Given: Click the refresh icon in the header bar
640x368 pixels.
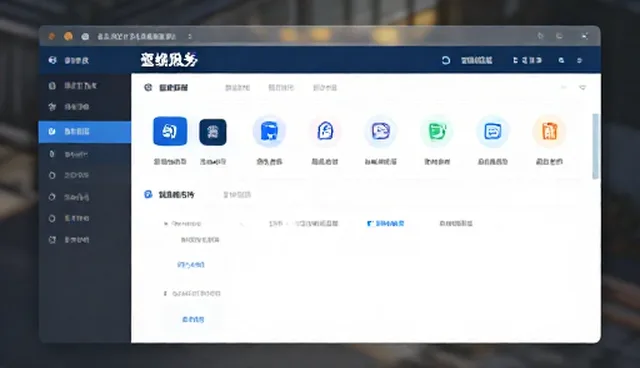Looking at the screenshot, I should pyautogui.click(x=446, y=60).
